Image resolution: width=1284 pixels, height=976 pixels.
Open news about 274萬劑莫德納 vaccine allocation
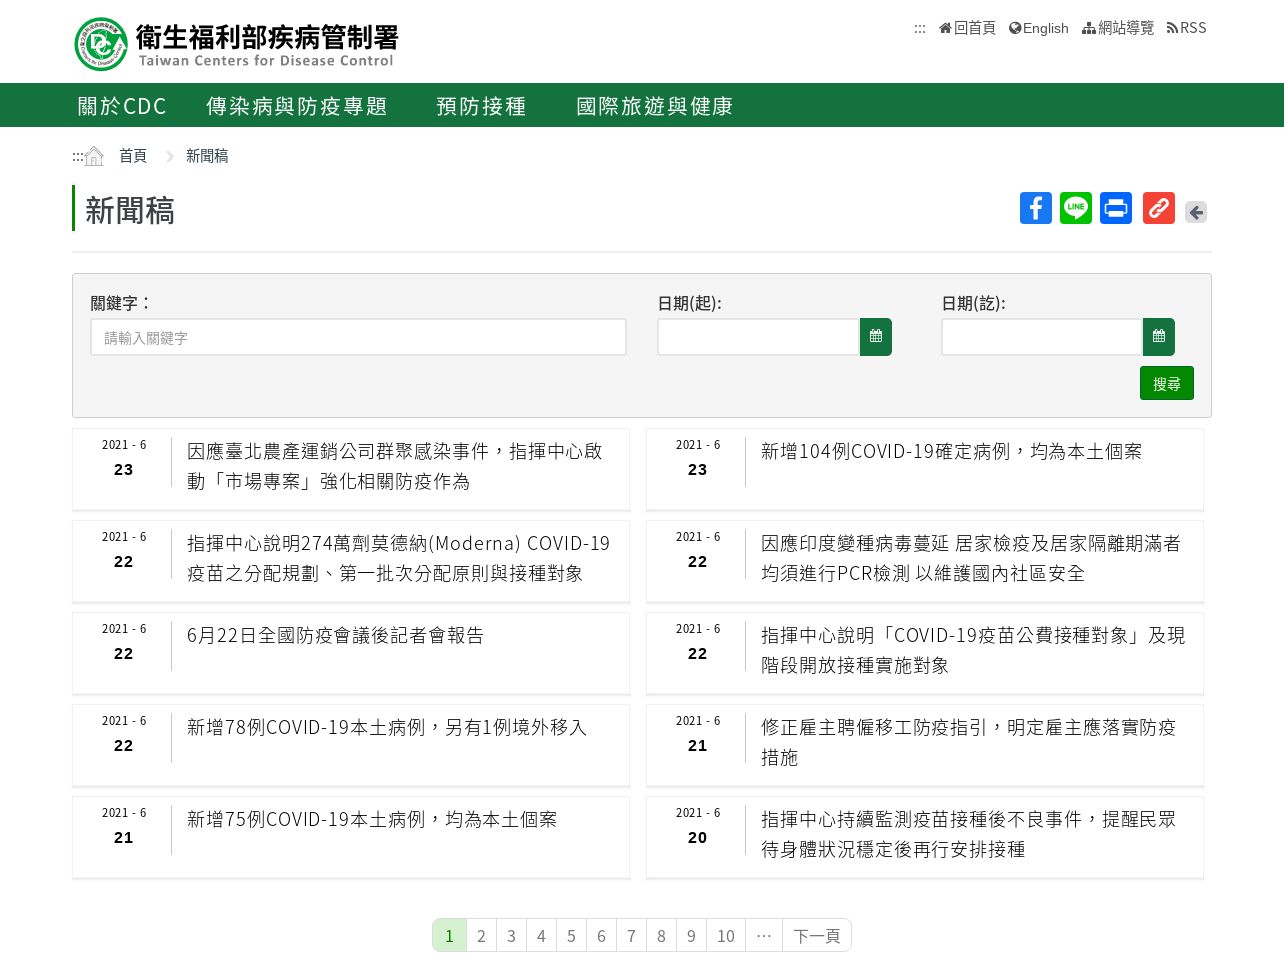point(398,558)
